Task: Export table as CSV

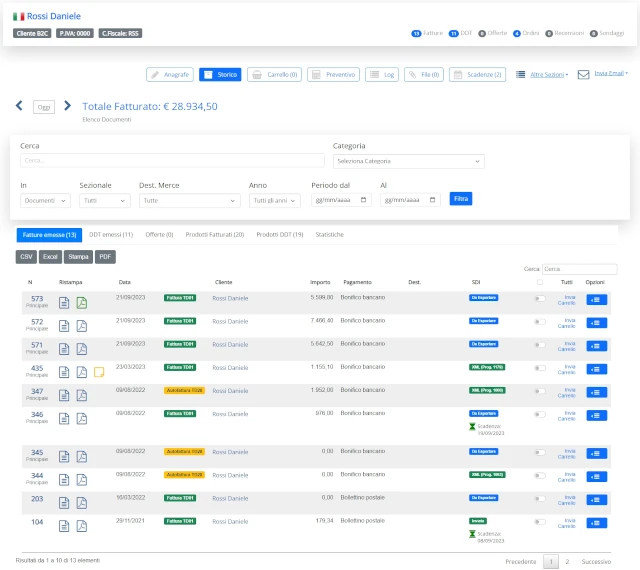Action: (x=26, y=257)
